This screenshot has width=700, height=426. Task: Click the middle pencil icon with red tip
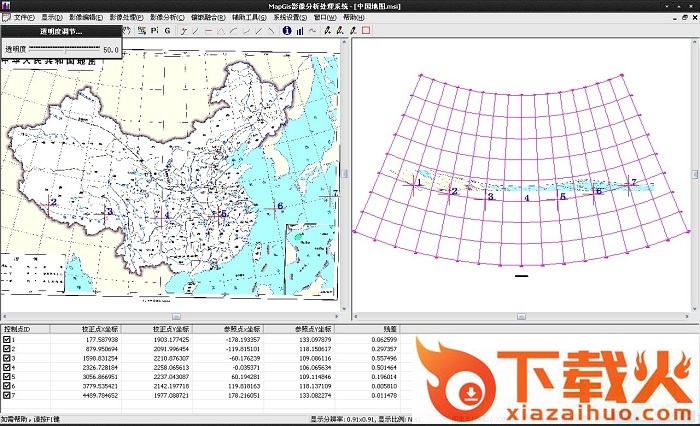pos(340,30)
